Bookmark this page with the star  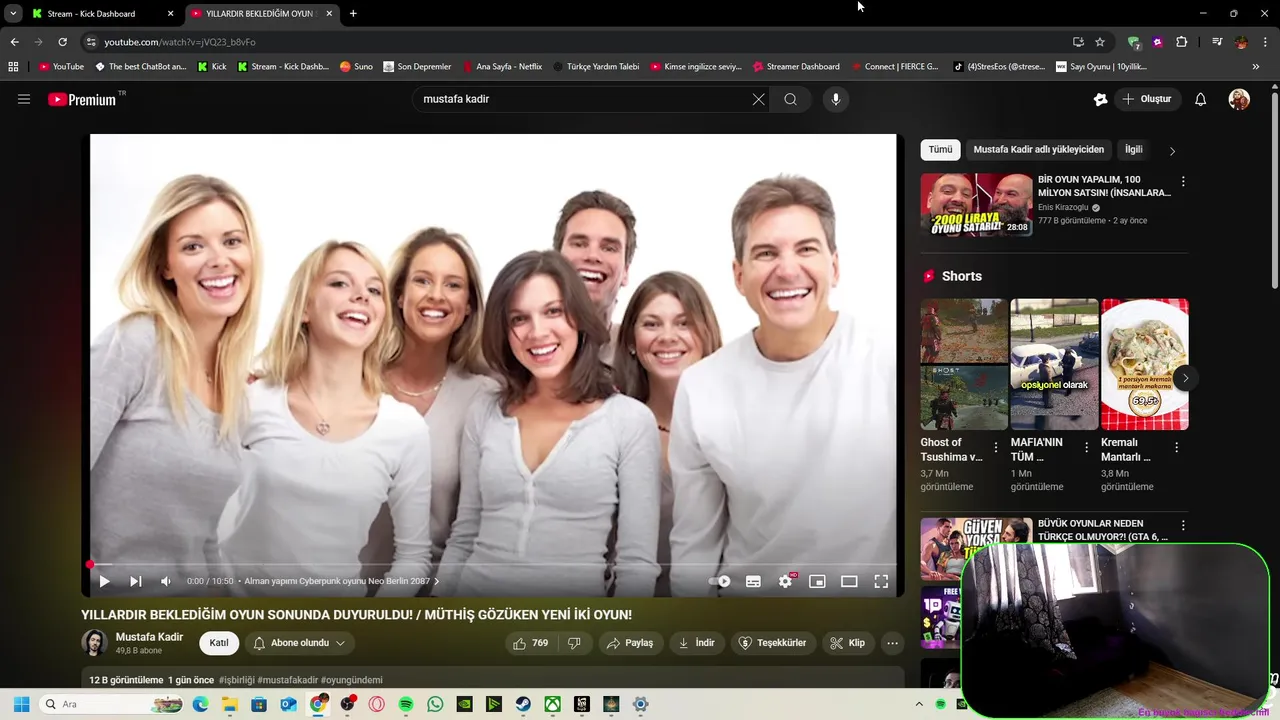[1100, 42]
